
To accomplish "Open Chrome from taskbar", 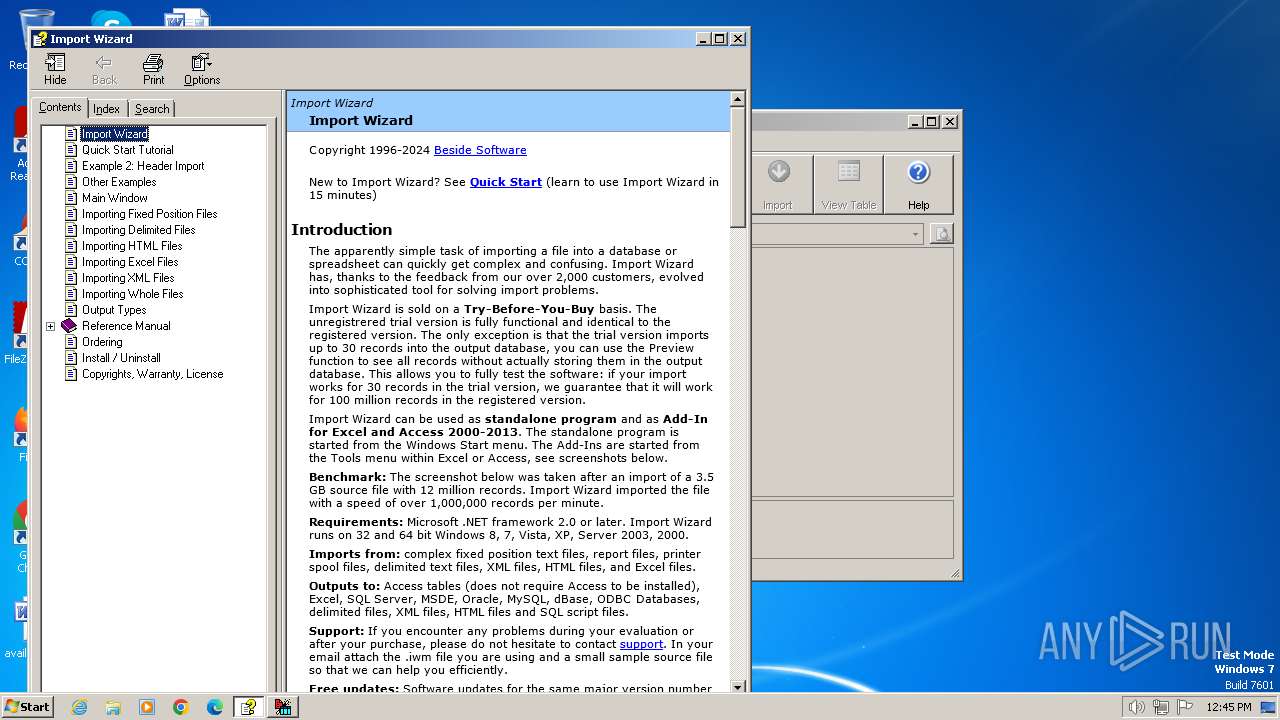I will (x=181, y=707).
